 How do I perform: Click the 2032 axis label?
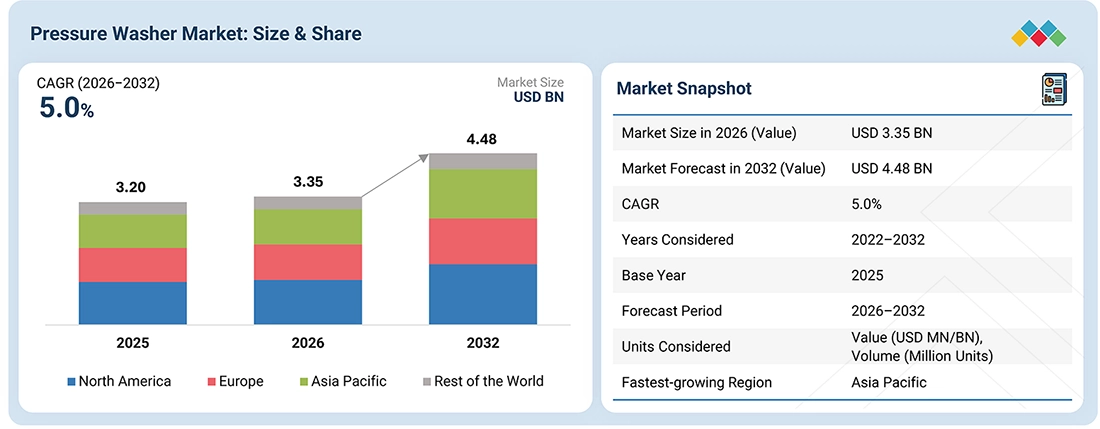point(483,343)
